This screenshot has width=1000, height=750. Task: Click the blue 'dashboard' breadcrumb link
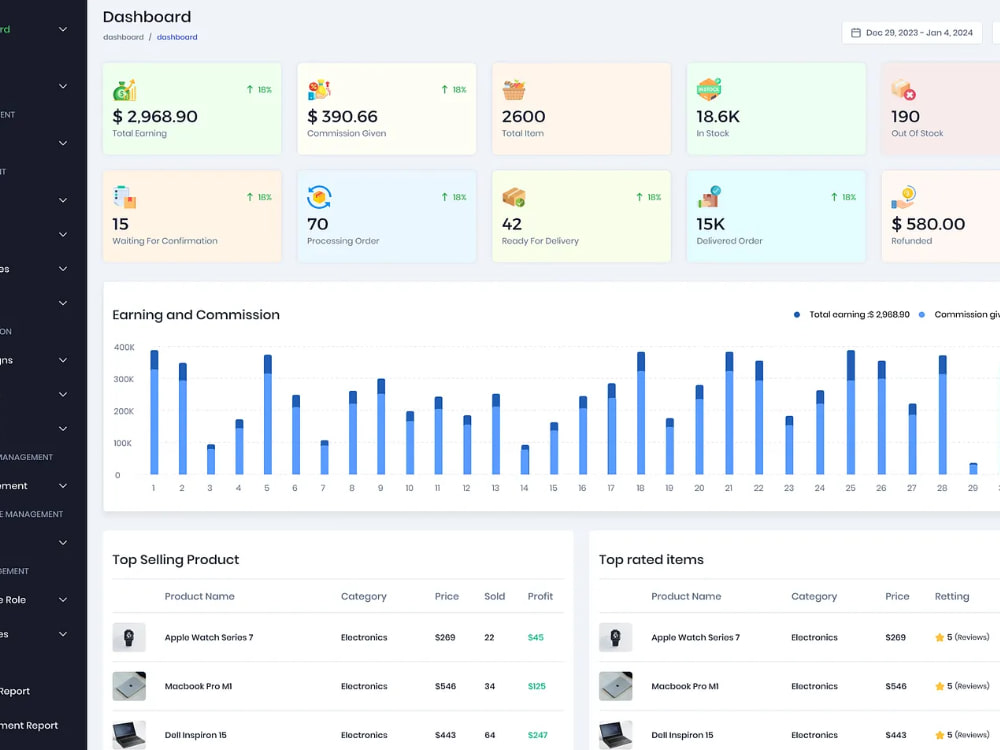click(177, 37)
